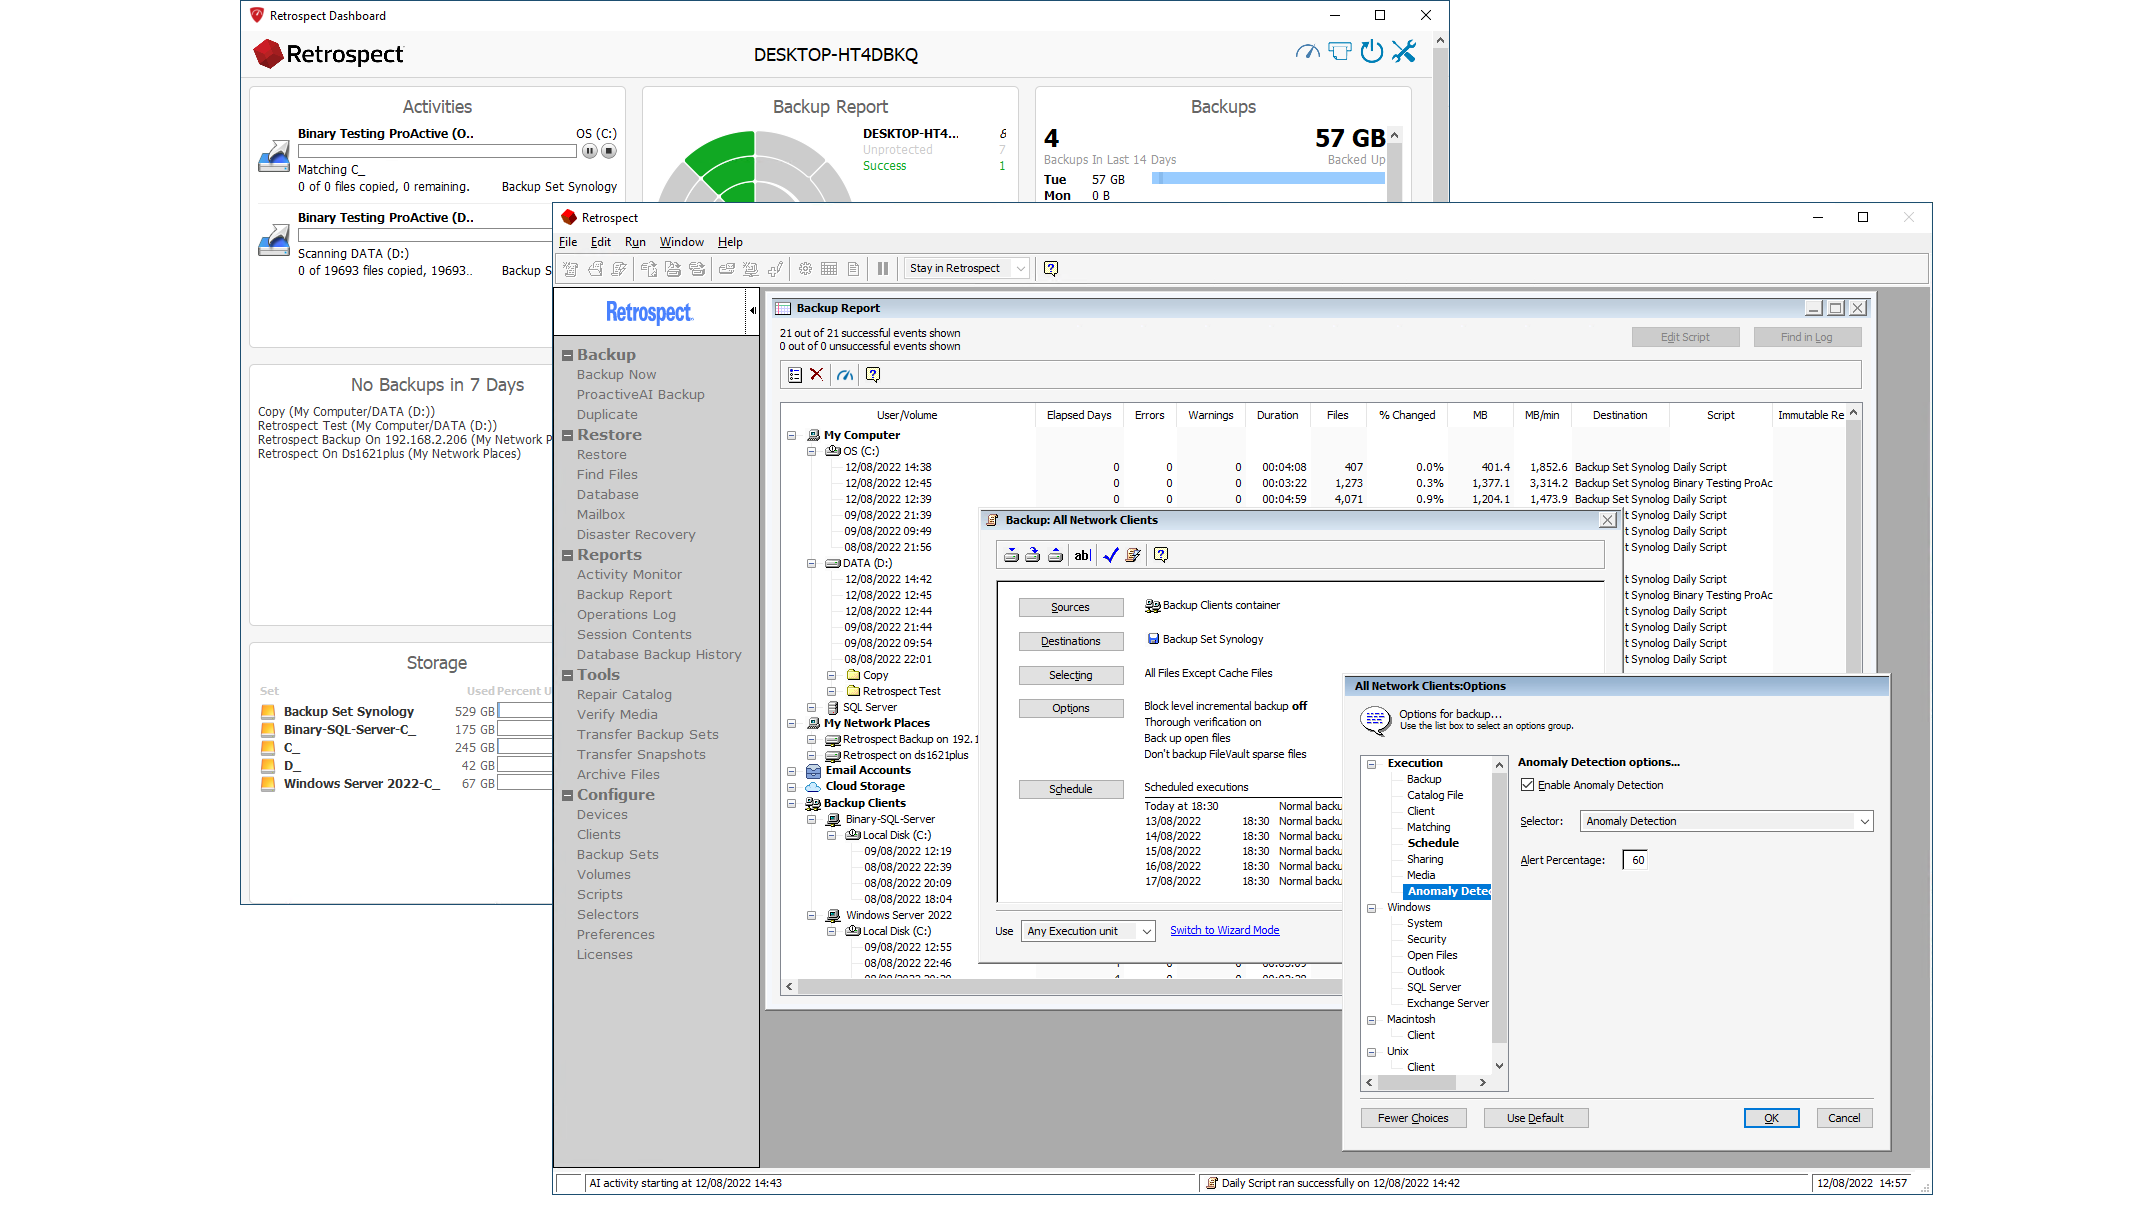The image size is (2149, 1209).
Task: Collapse the Reports section in sidebar
Action: (568, 555)
